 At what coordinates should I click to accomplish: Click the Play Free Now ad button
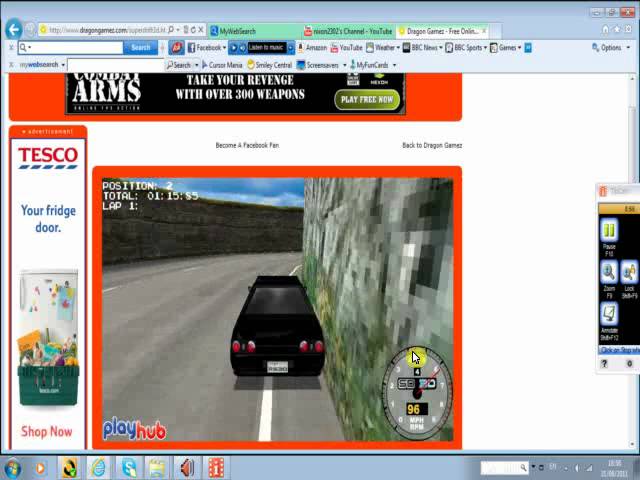click(x=367, y=100)
